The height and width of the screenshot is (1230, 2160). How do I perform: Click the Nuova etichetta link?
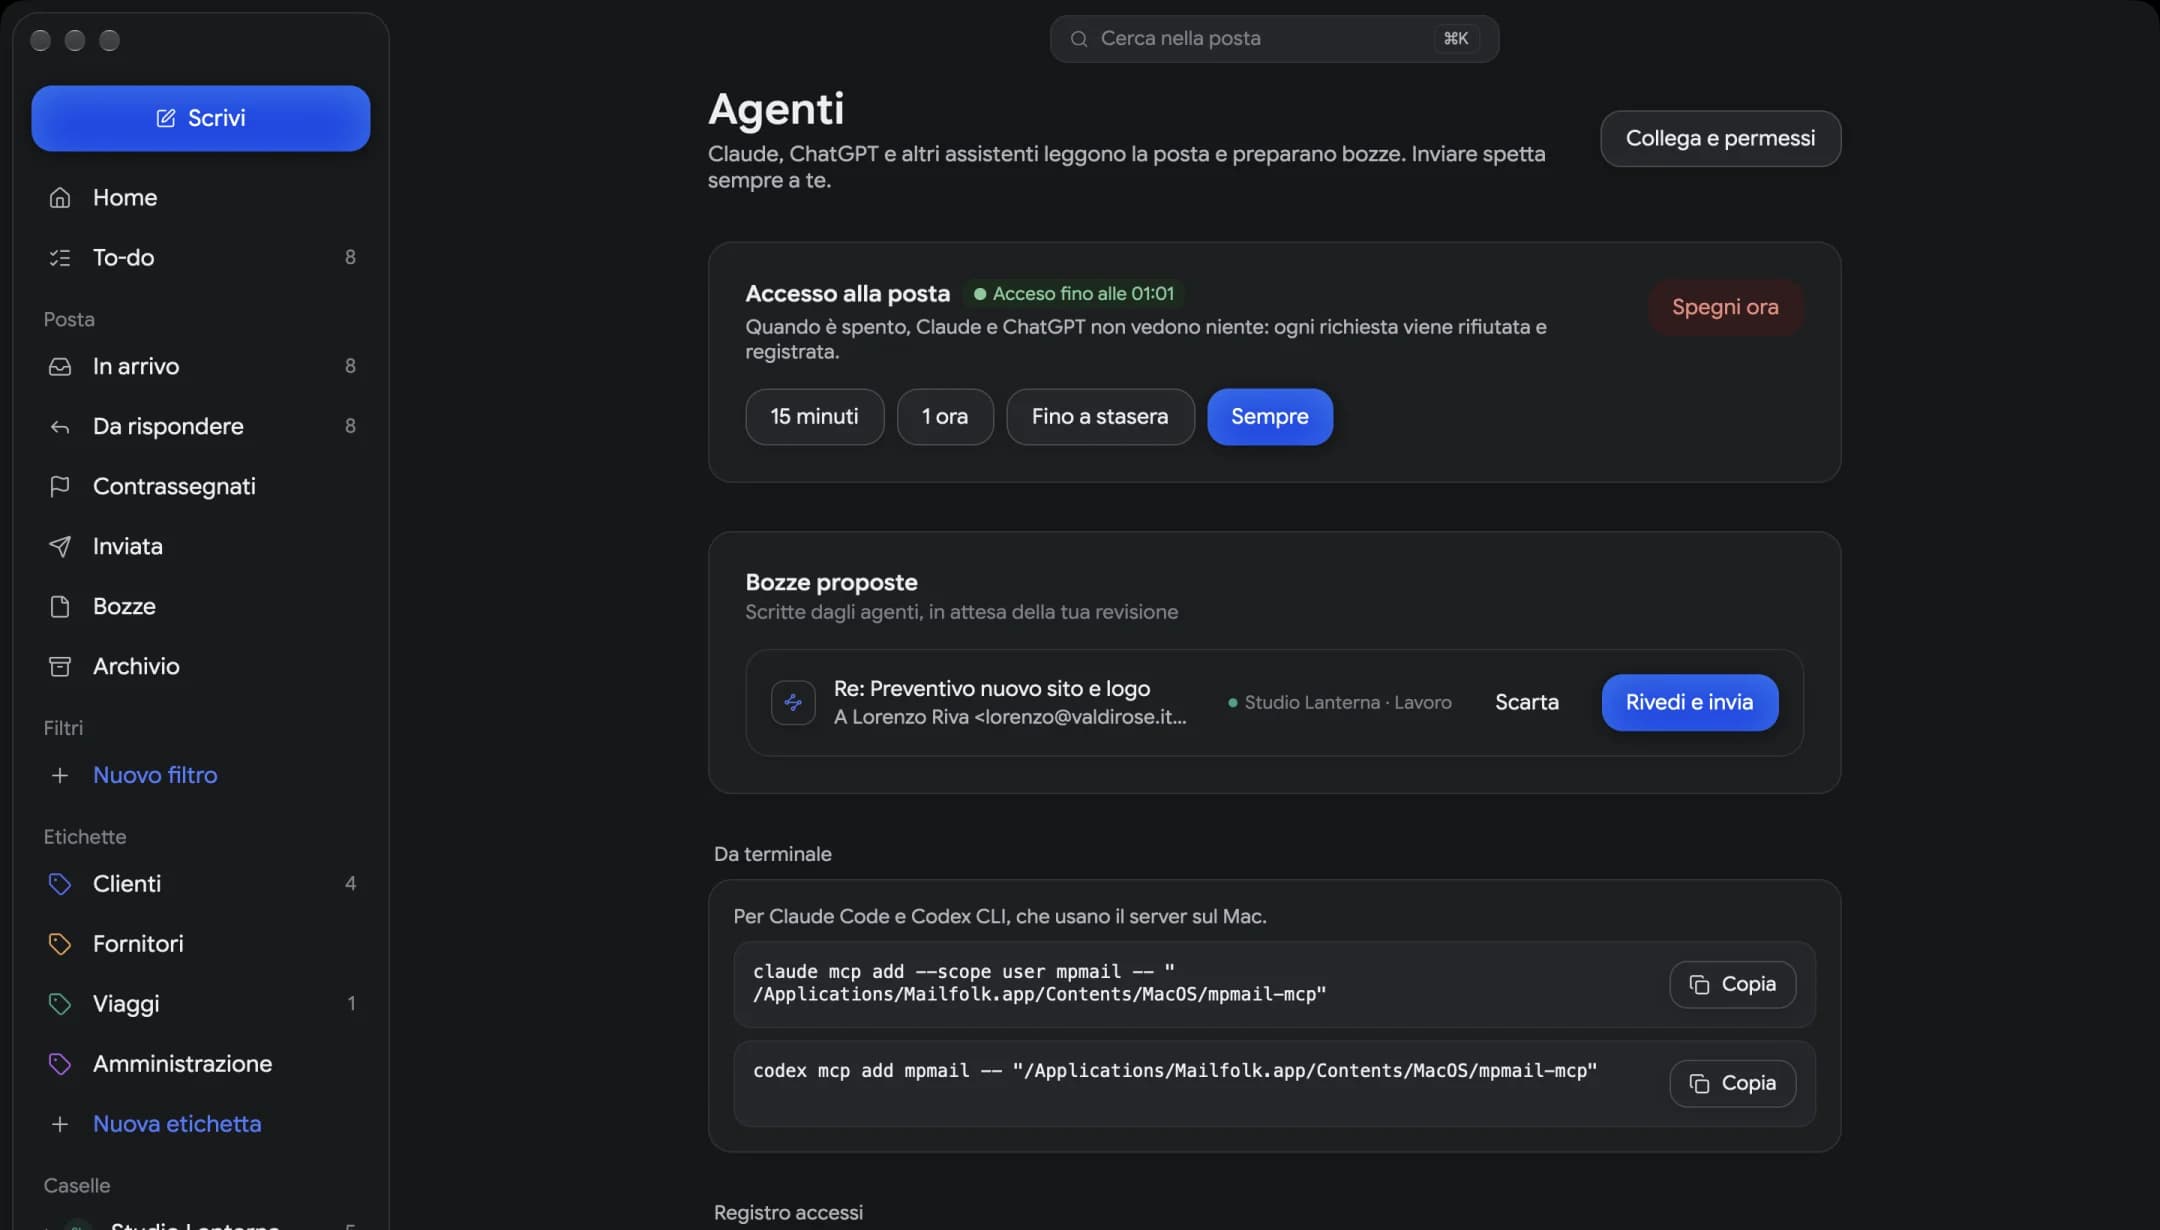tap(177, 1124)
